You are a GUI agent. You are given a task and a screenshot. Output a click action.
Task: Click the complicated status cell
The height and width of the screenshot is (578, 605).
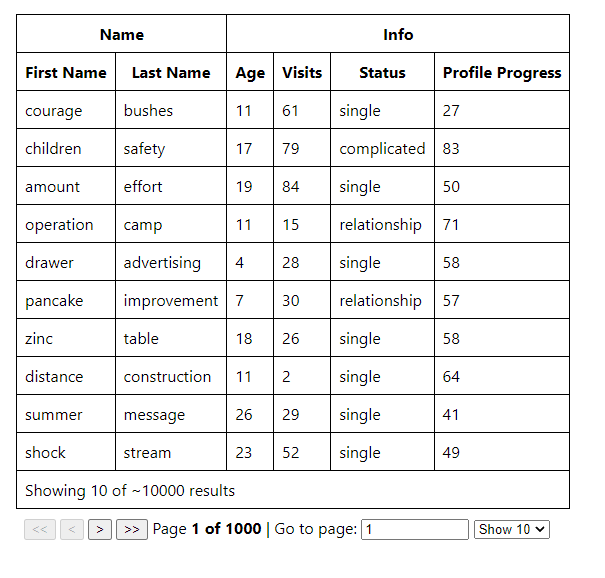pos(382,149)
